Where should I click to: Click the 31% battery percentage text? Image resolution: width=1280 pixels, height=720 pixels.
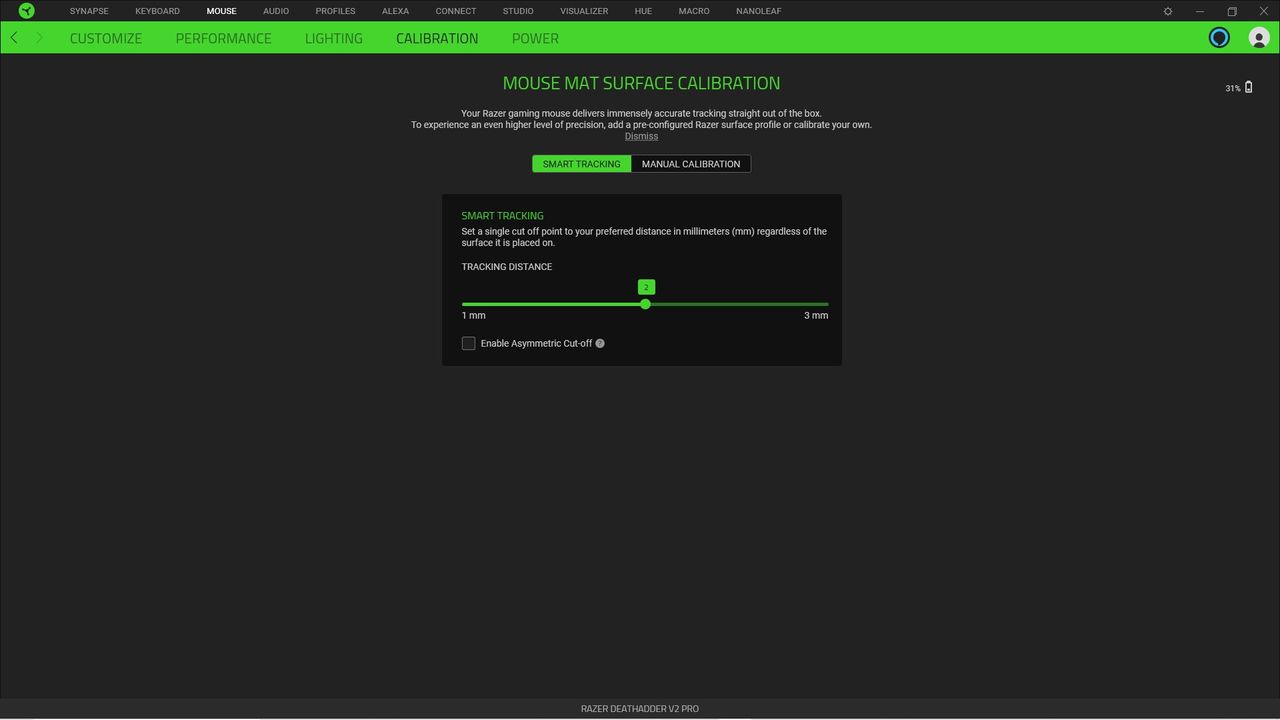pos(1232,89)
